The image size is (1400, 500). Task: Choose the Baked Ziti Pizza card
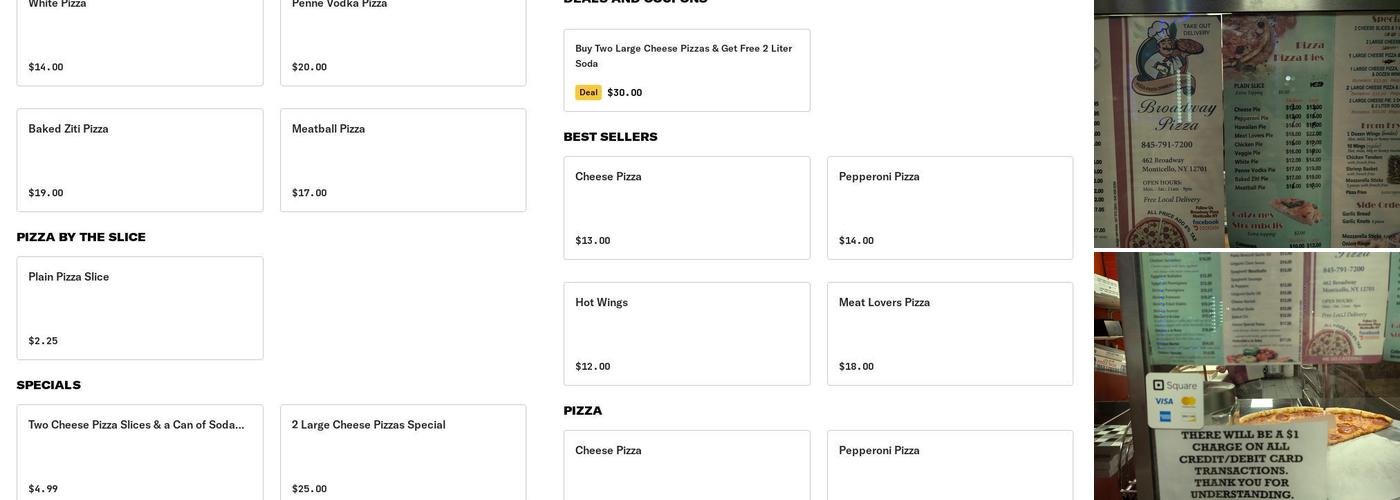140,160
